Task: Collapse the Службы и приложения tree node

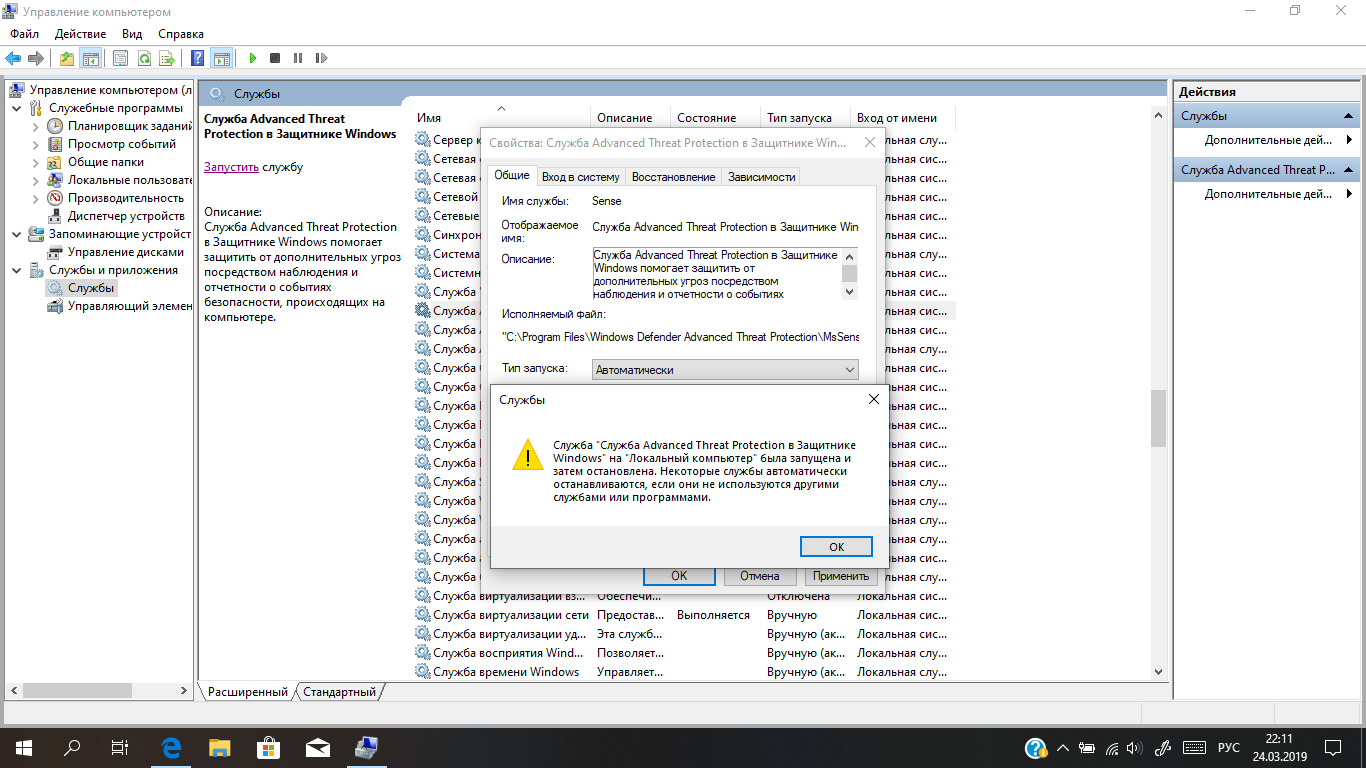Action: coord(17,270)
